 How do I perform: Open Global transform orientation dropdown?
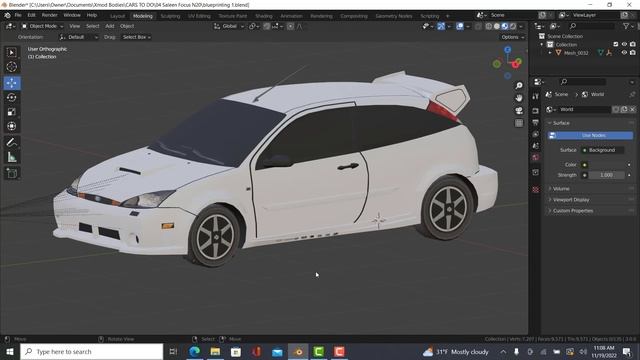tap(229, 26)
